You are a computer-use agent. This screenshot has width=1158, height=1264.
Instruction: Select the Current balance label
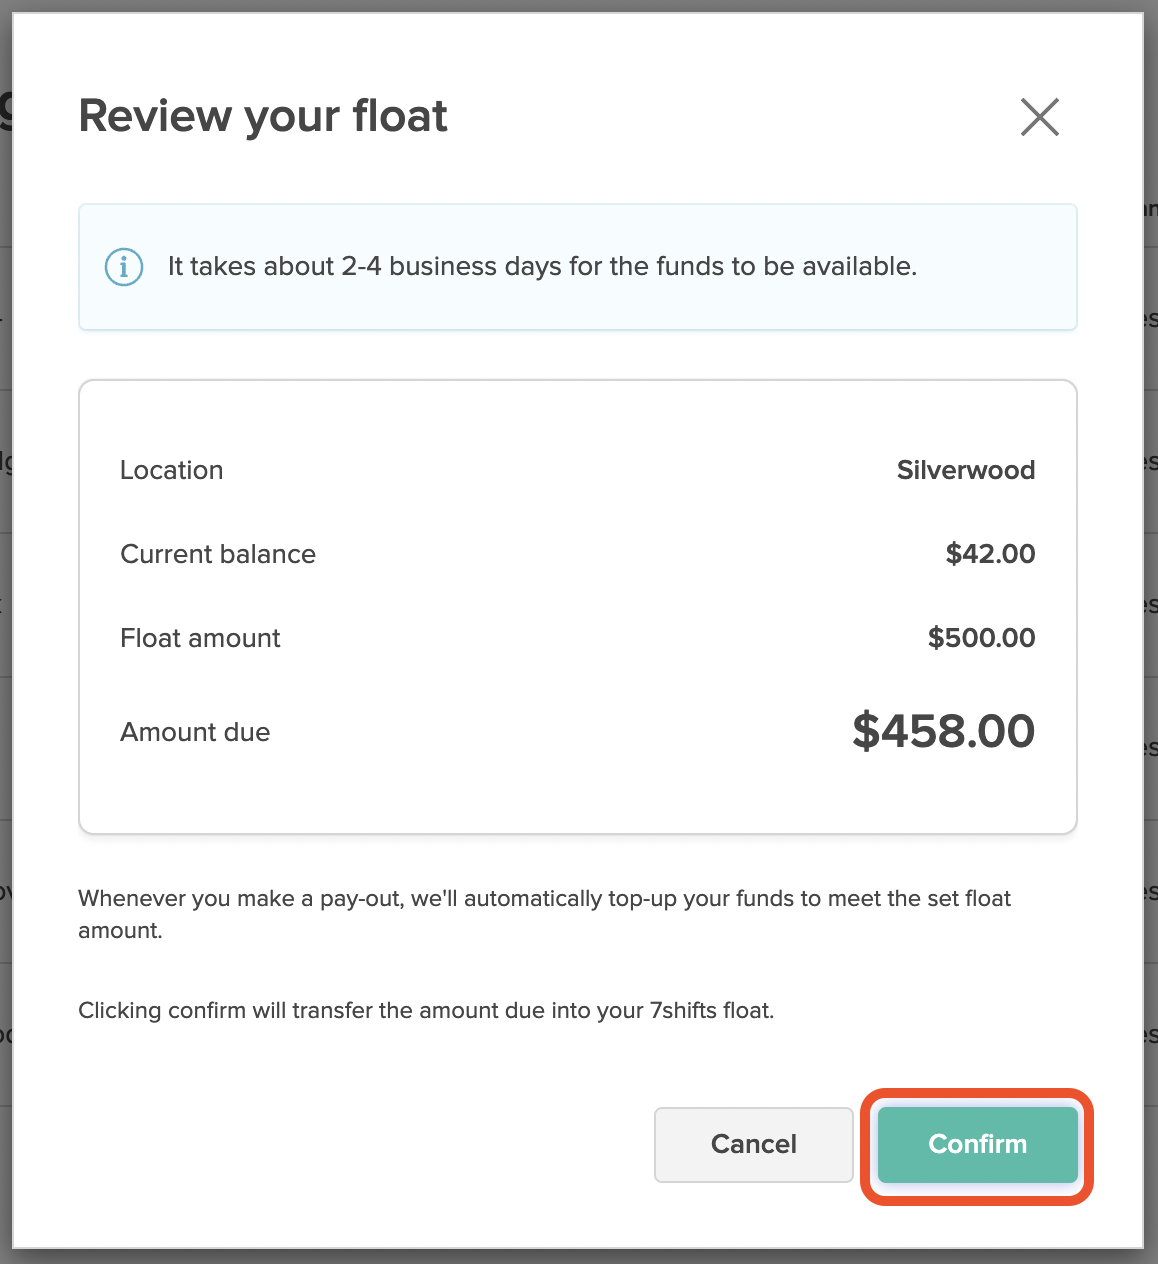coord(218,554)
